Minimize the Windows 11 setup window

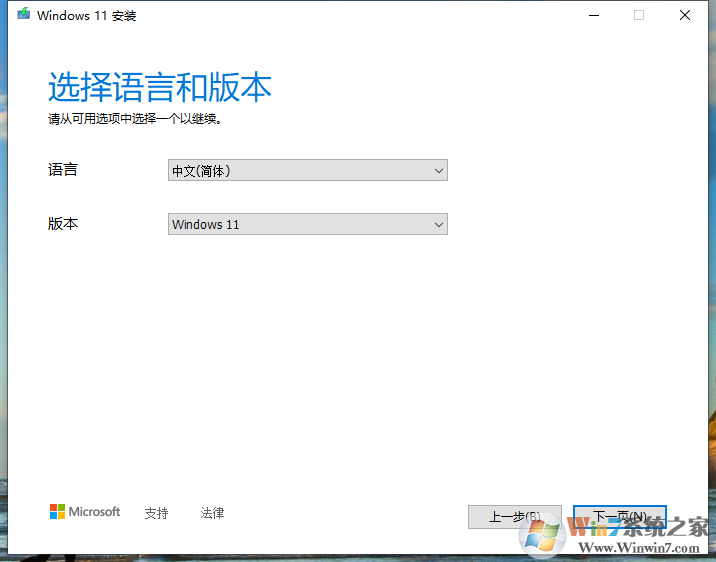pos(594,15)
